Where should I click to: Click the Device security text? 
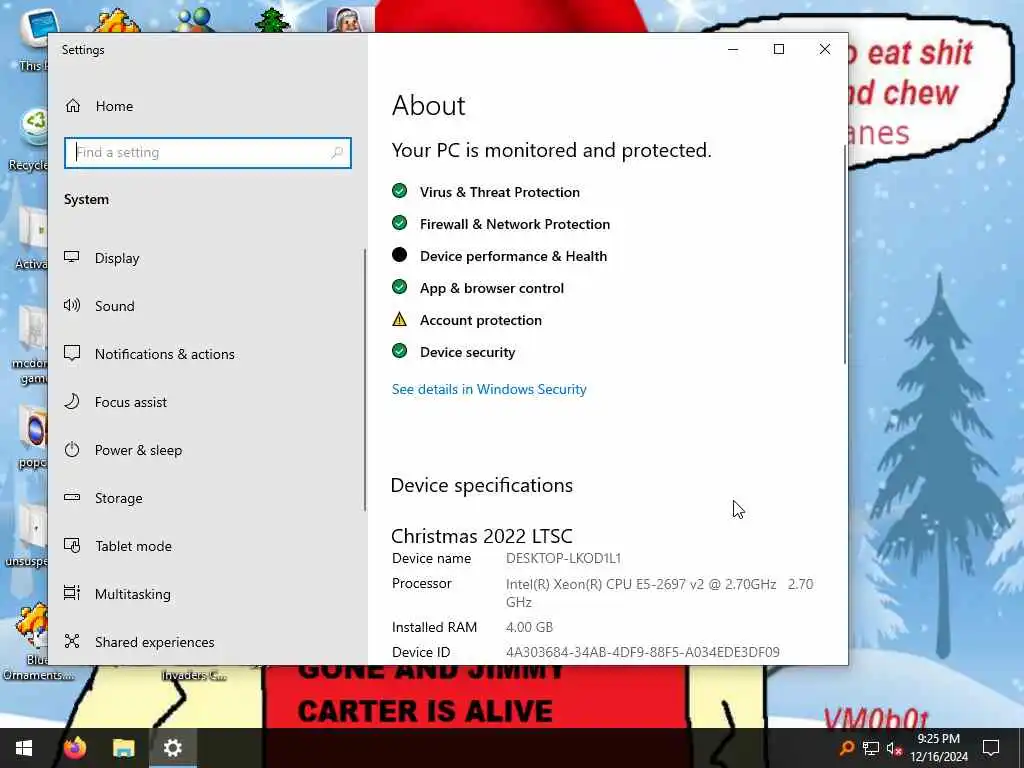pos(468,352)
